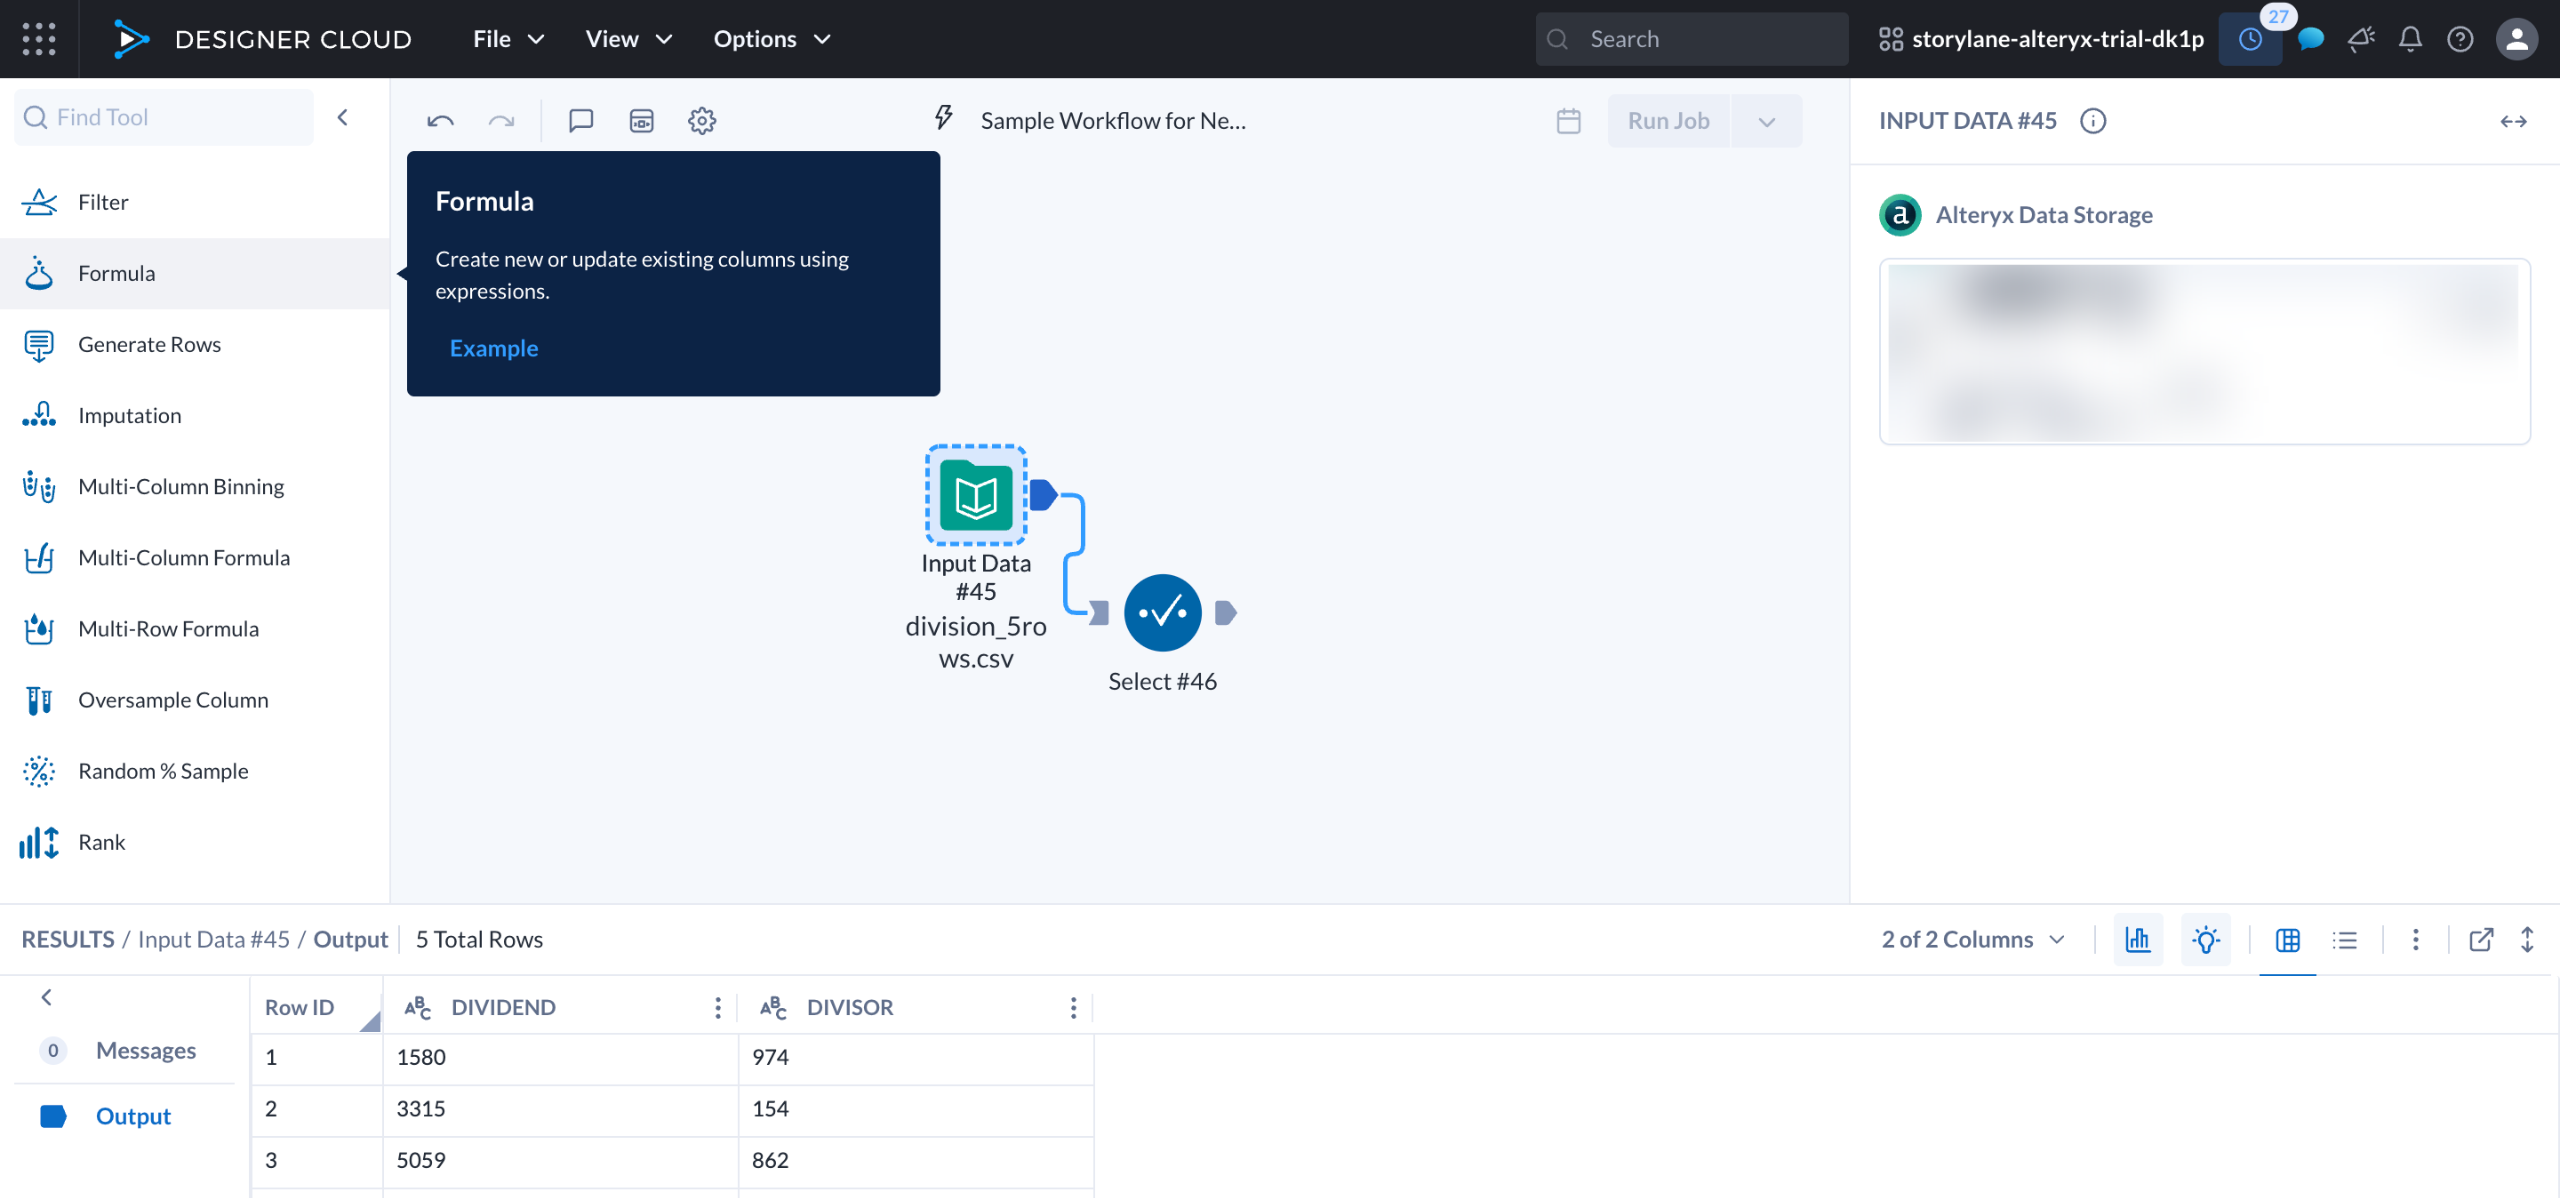Click the notifications bell icon

tap(2410, 39)
